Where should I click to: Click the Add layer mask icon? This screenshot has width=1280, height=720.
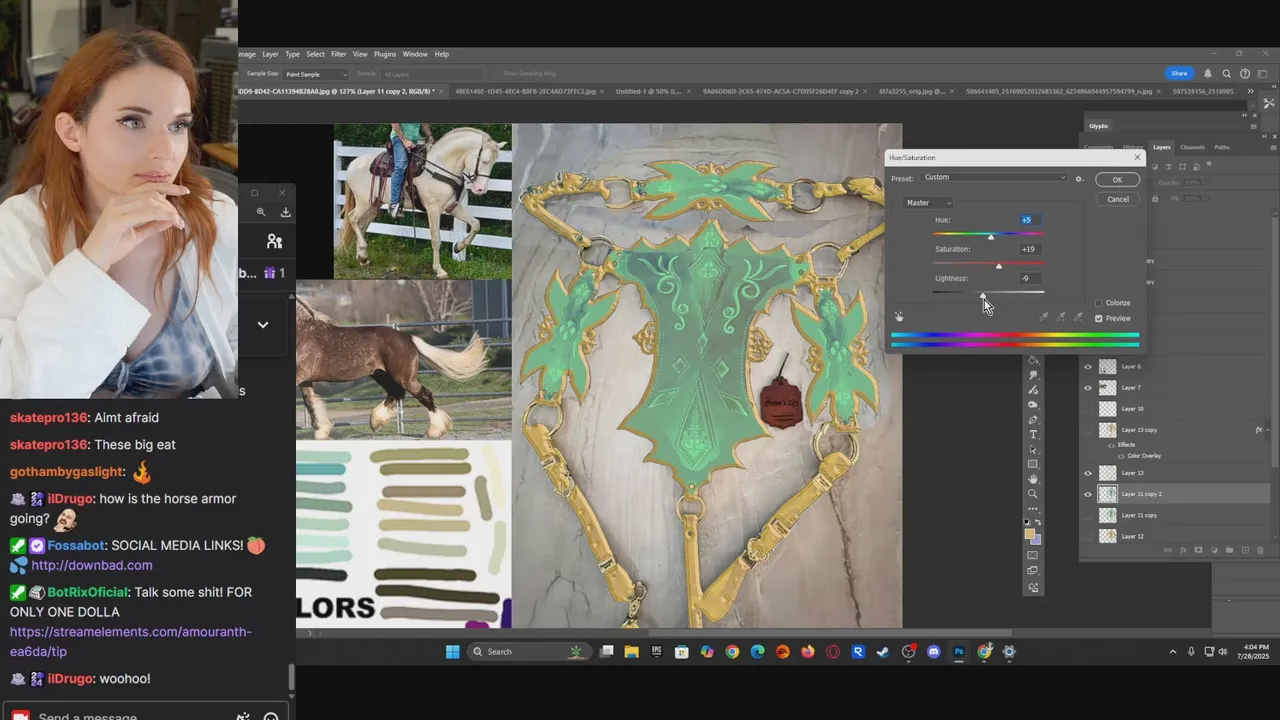tap(1198, 550)
